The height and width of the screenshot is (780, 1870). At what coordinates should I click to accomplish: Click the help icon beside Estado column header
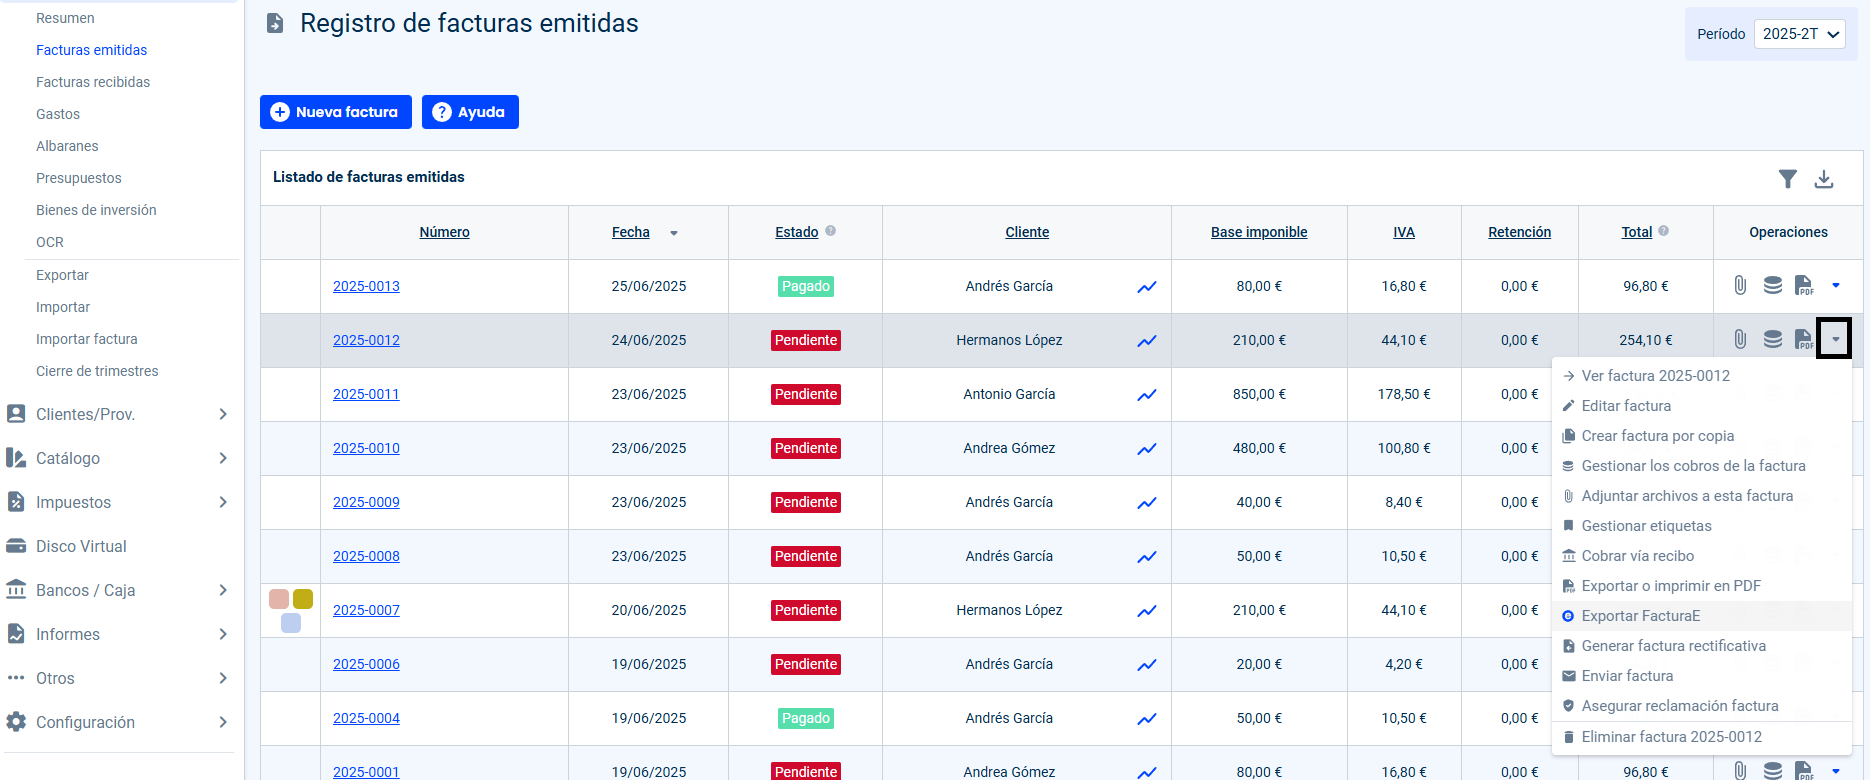click(830, 231)
